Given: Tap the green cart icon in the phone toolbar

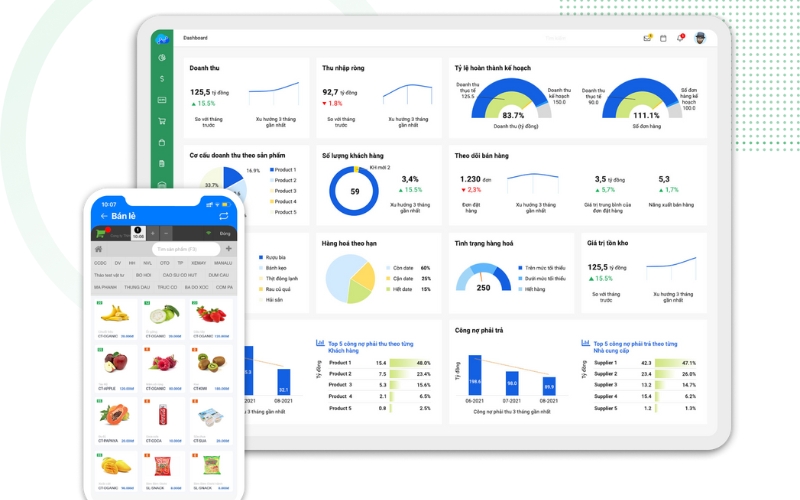Looking at the screenshot, I should point(101,233).
